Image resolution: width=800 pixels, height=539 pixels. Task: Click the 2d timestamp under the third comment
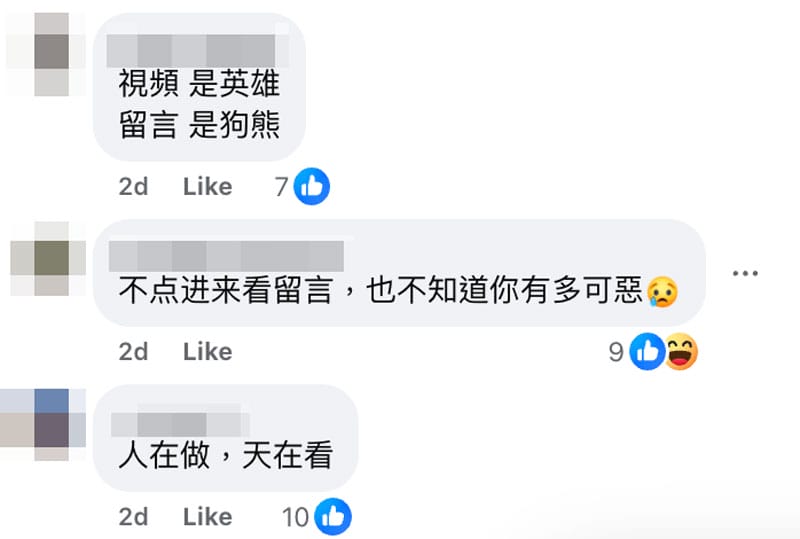pos(134,517)
